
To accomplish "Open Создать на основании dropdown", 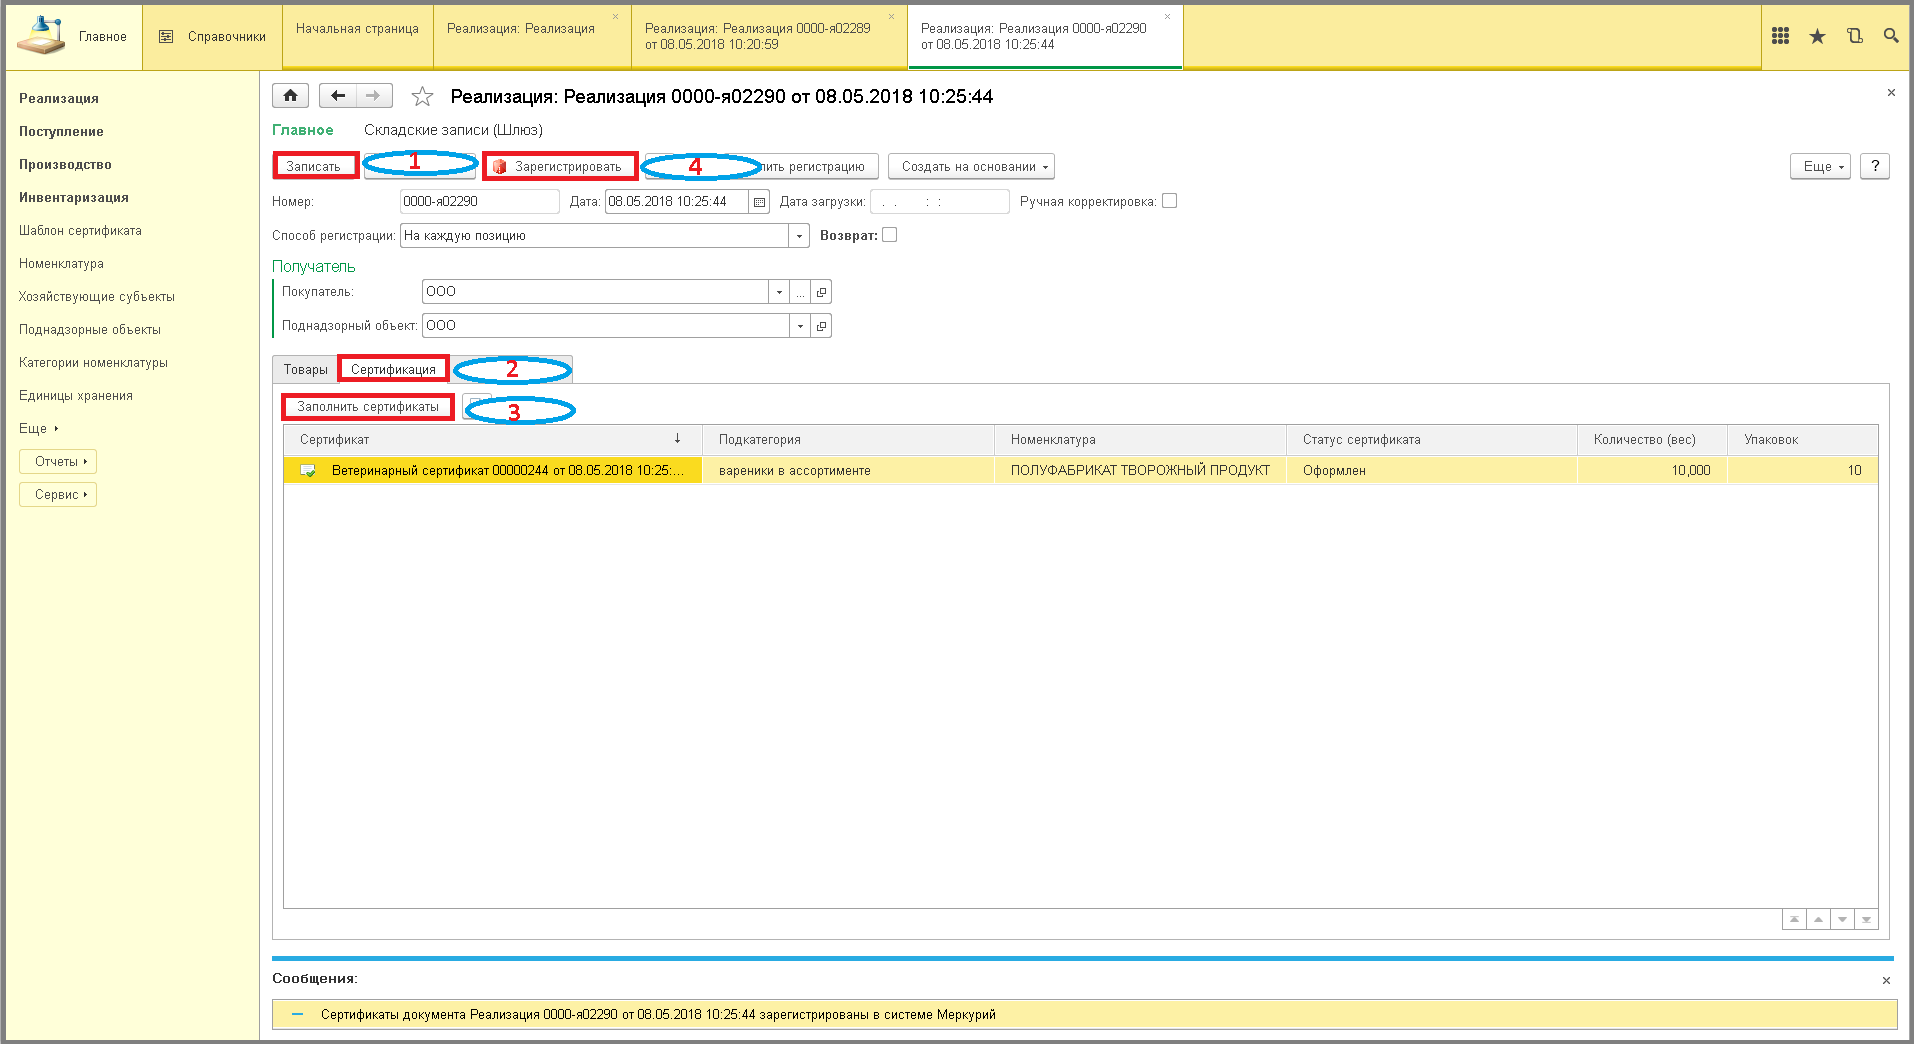I will [971, 167].
